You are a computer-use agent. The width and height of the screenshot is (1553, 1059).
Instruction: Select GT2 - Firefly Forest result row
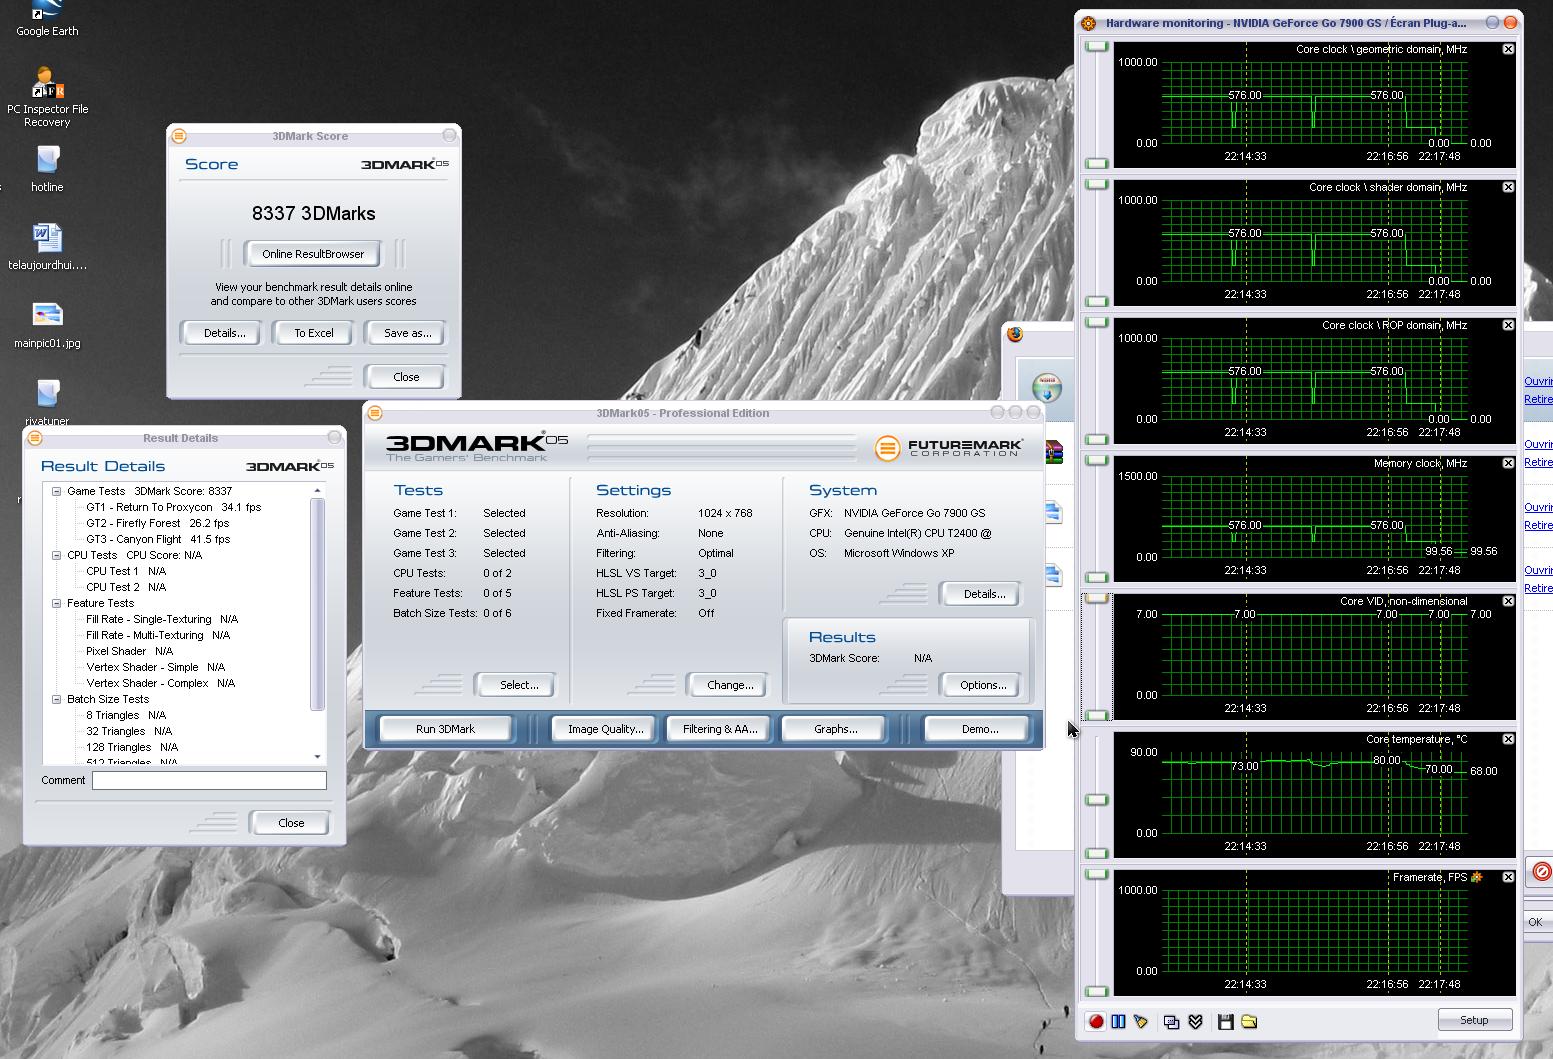coord(157,523)
